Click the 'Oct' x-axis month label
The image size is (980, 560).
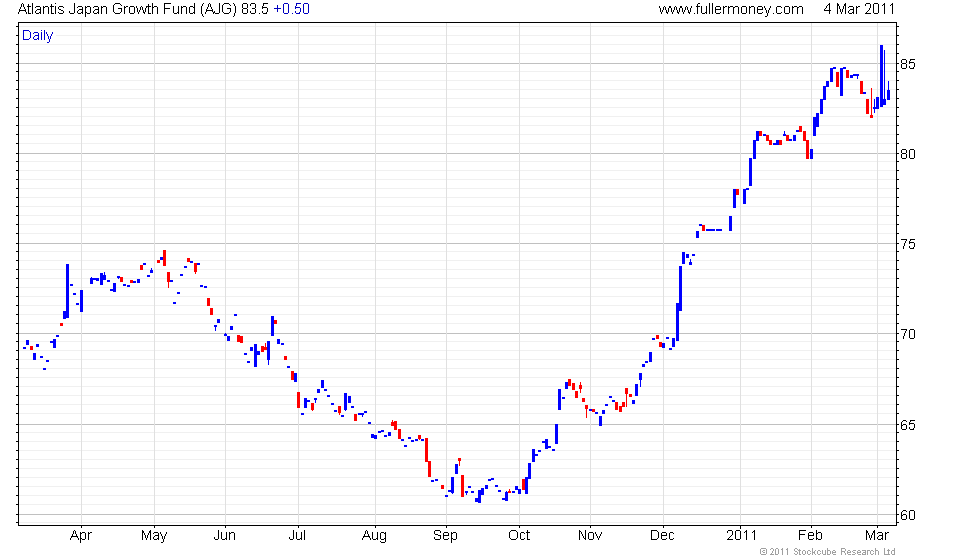tap(519, 536)
